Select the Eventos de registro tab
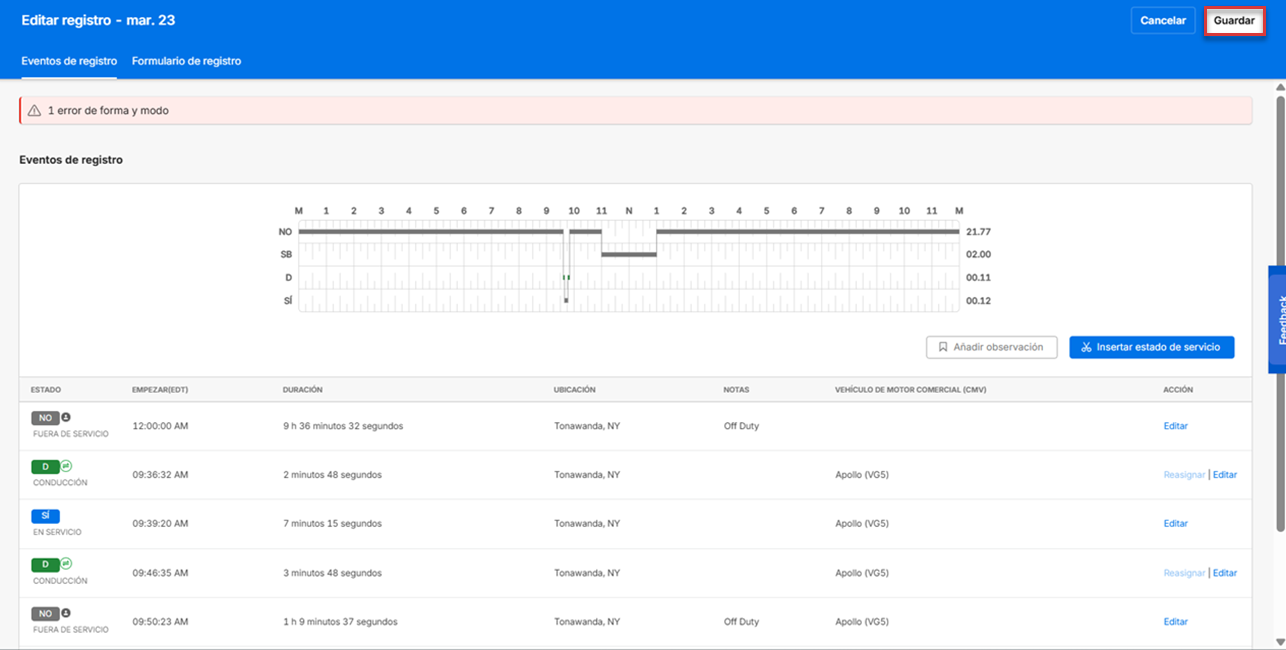The height and width of the screenshot is (650, 1286). 68,60
